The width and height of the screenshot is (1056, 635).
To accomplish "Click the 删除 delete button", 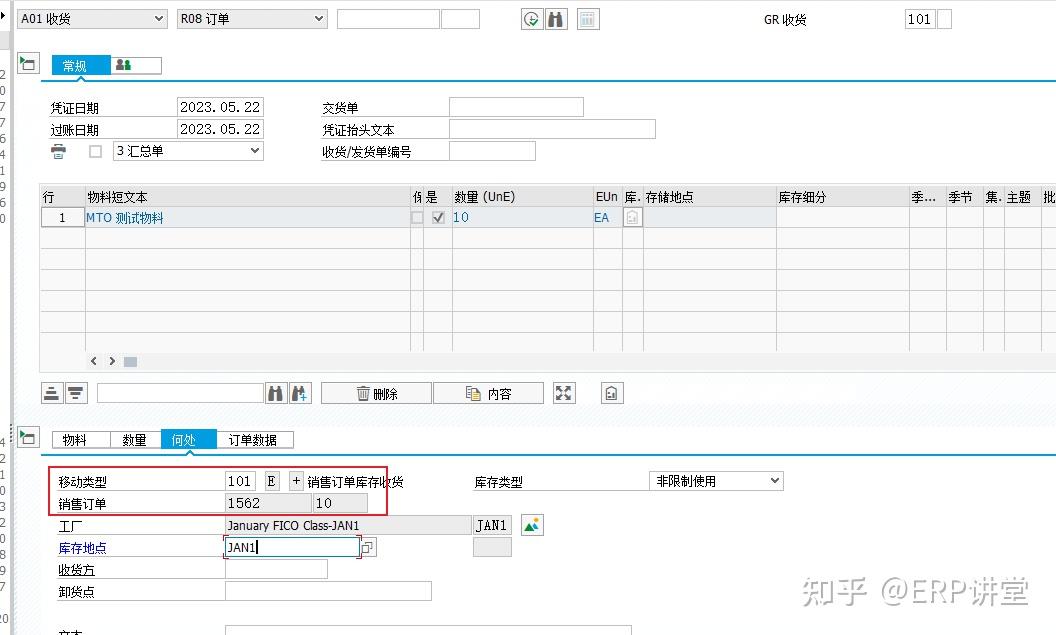I will (x=375, y=392).
